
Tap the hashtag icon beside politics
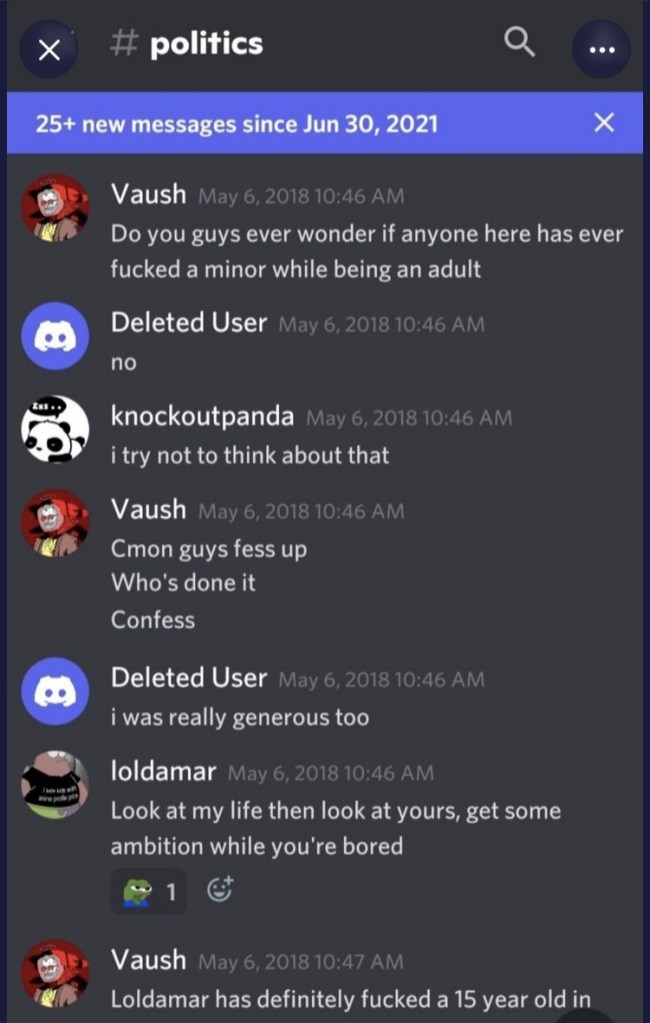click(122, 44)
